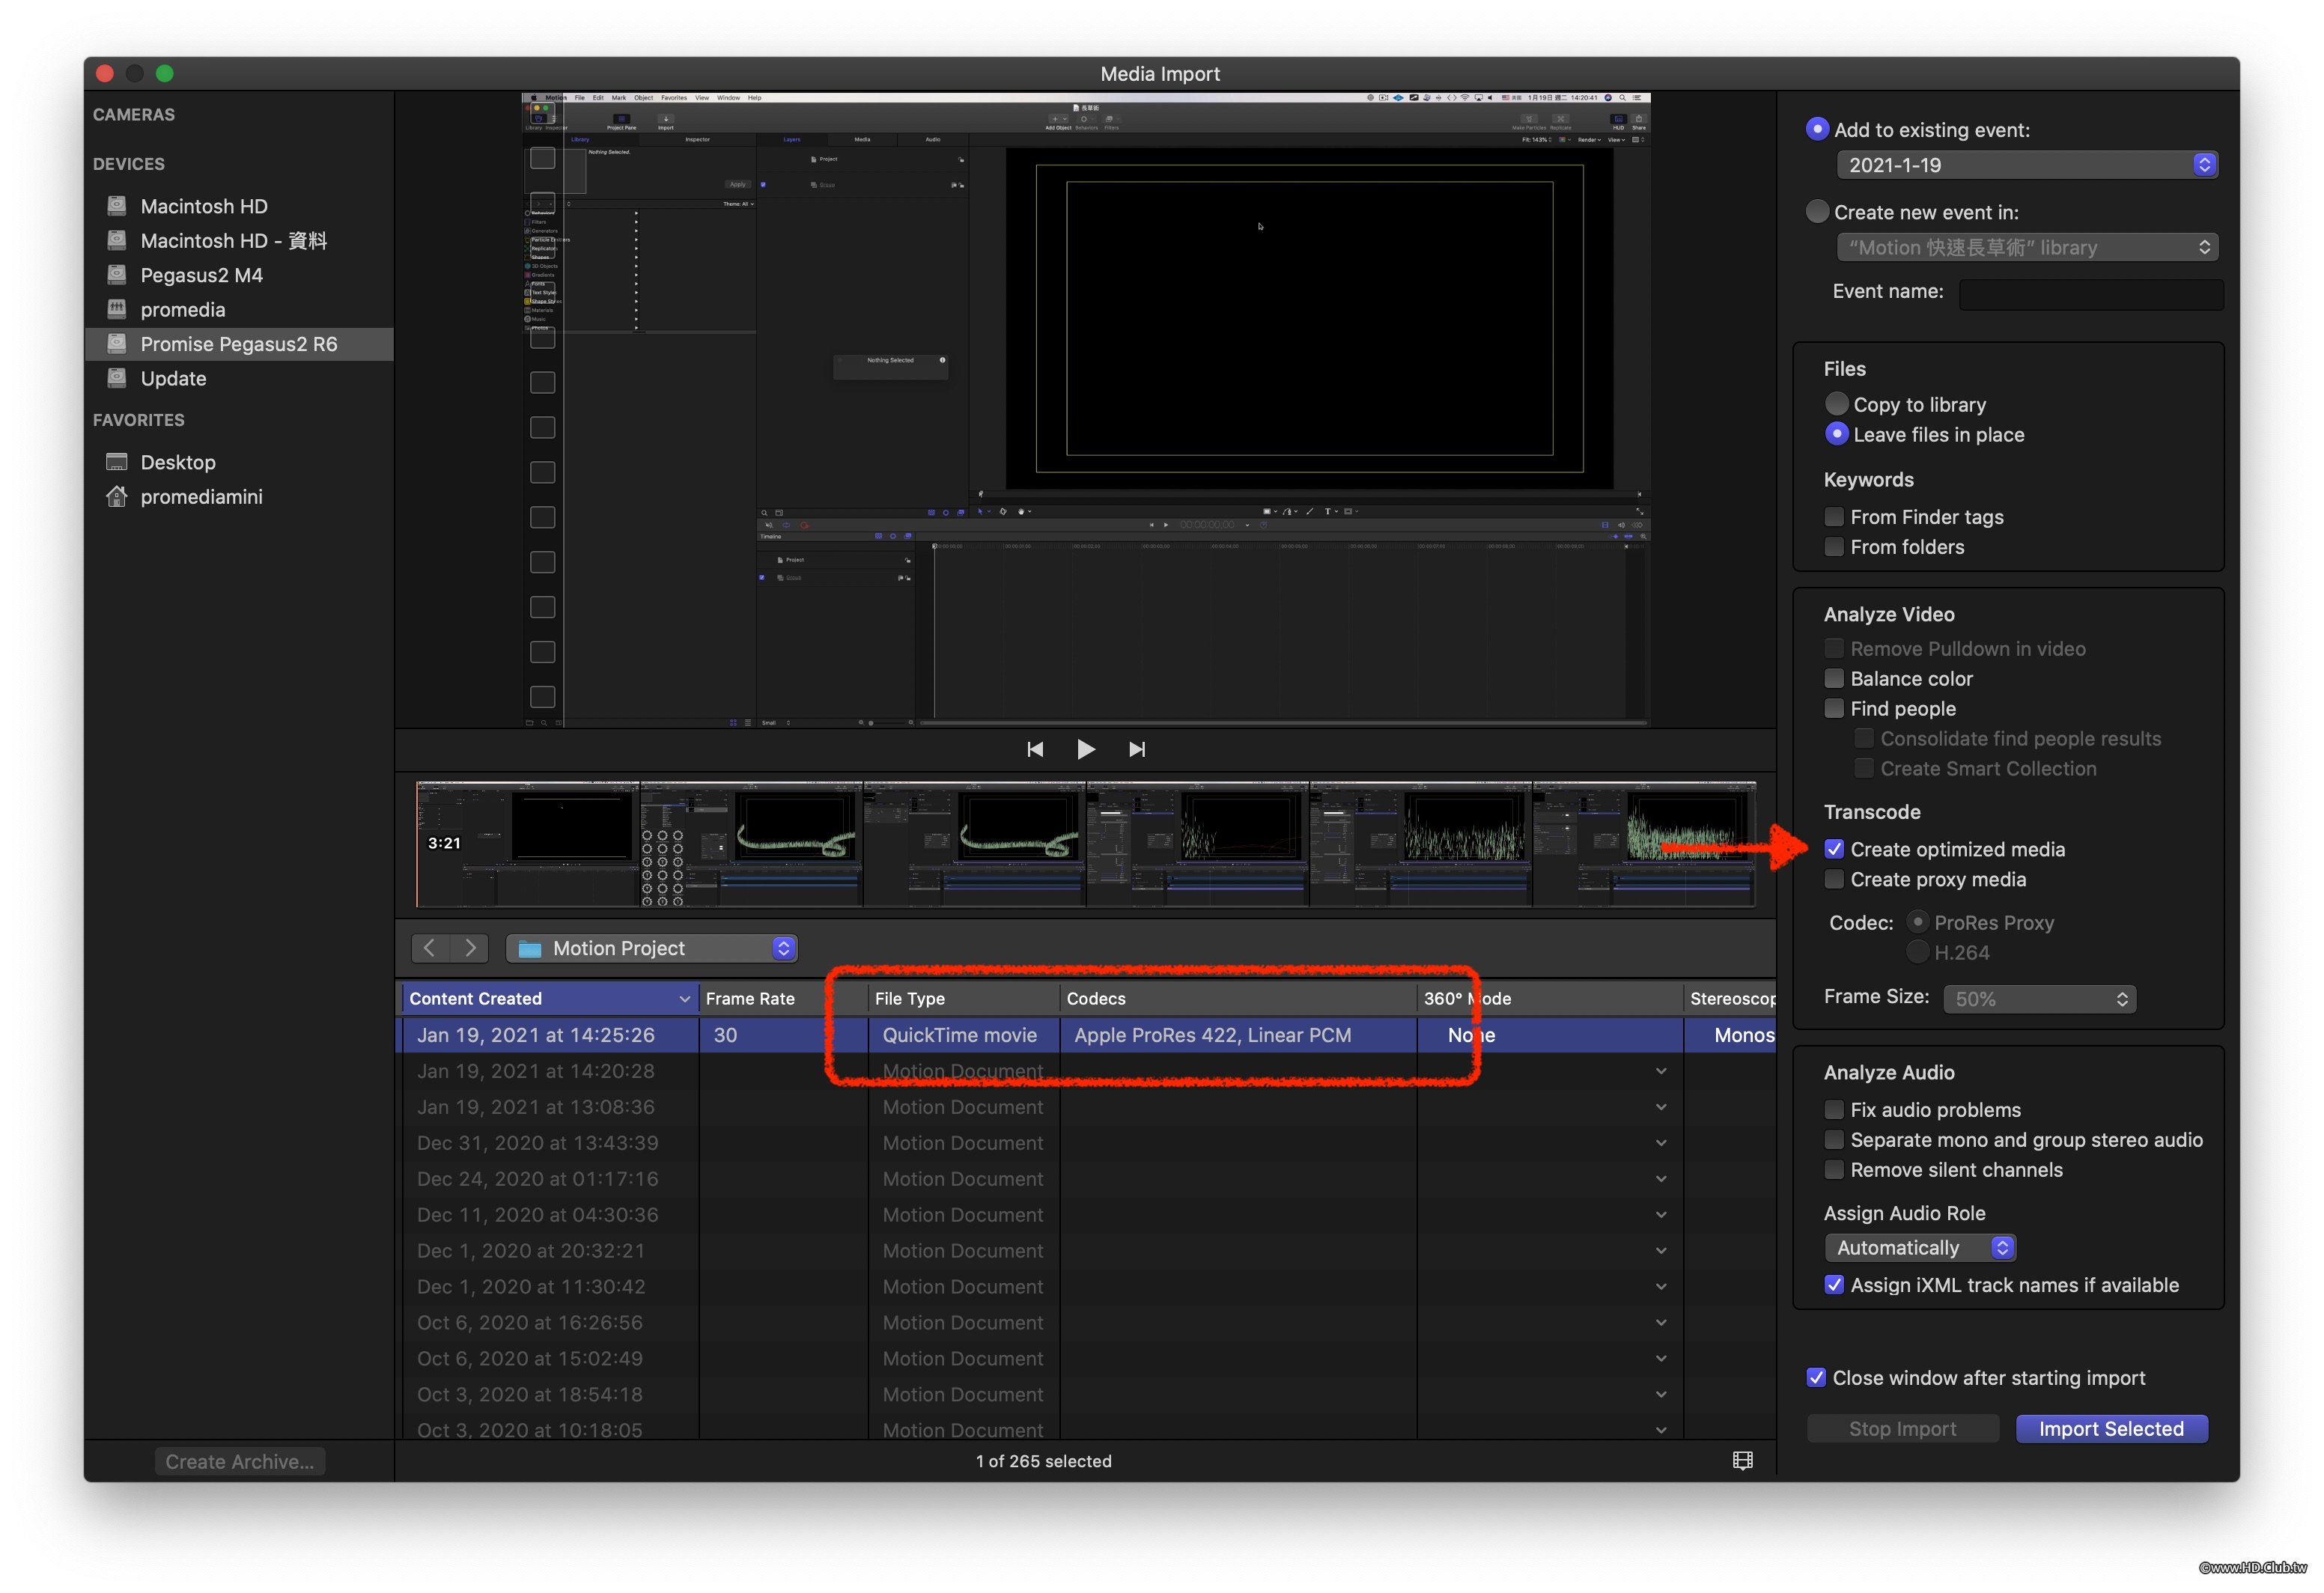Open the 2021-1-19 event dropdown
Image resolution: width=2324 pixels, height=1593 pixels.
2026,165
